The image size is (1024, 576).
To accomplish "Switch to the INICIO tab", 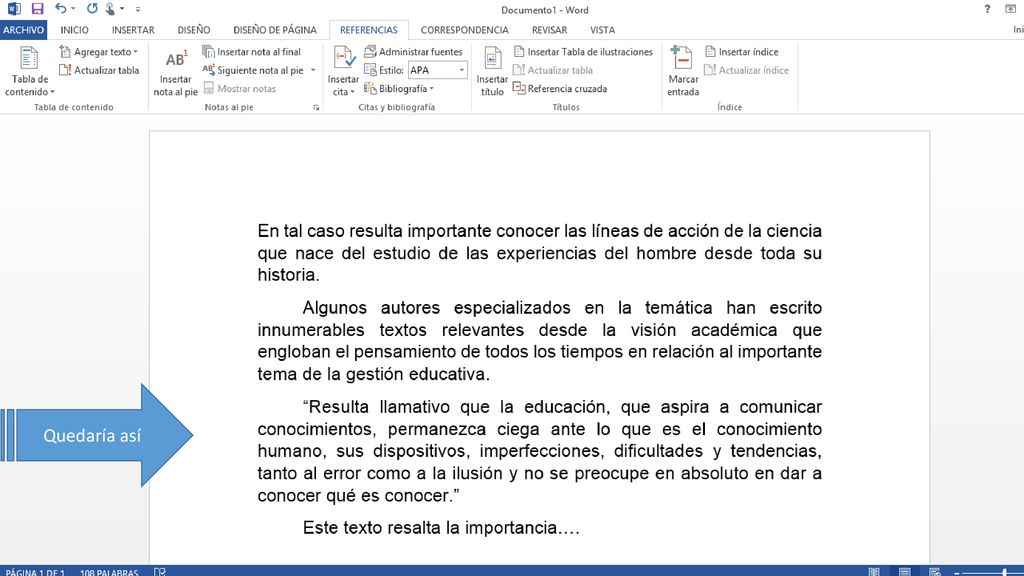I will (x=74, y=30).
